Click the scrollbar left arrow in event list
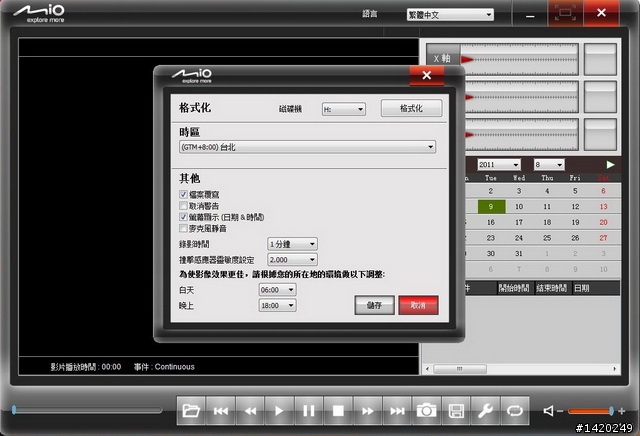The height and width of the screenshot is (436, 640). click(x=427, y=369)
